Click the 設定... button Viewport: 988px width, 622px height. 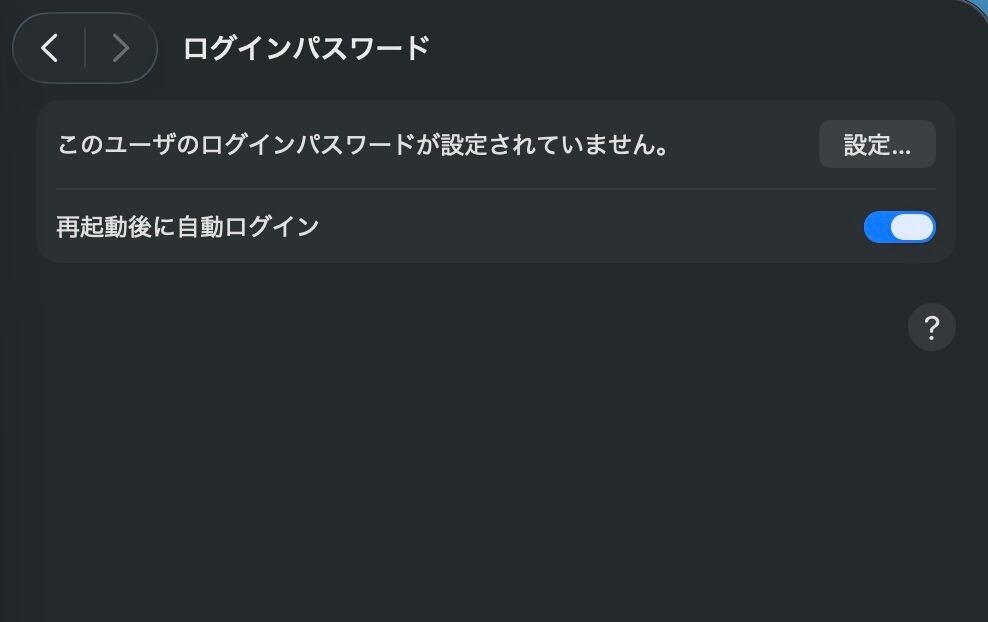tap(877, 145)
